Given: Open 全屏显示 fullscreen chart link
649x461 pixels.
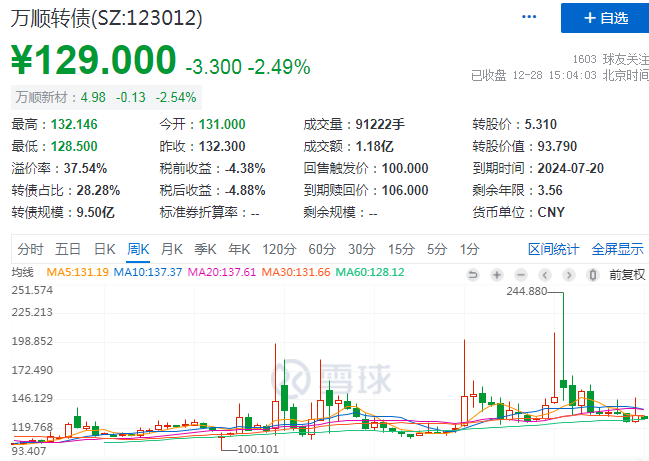Looking at the screenshot, I should pos(618,249).
